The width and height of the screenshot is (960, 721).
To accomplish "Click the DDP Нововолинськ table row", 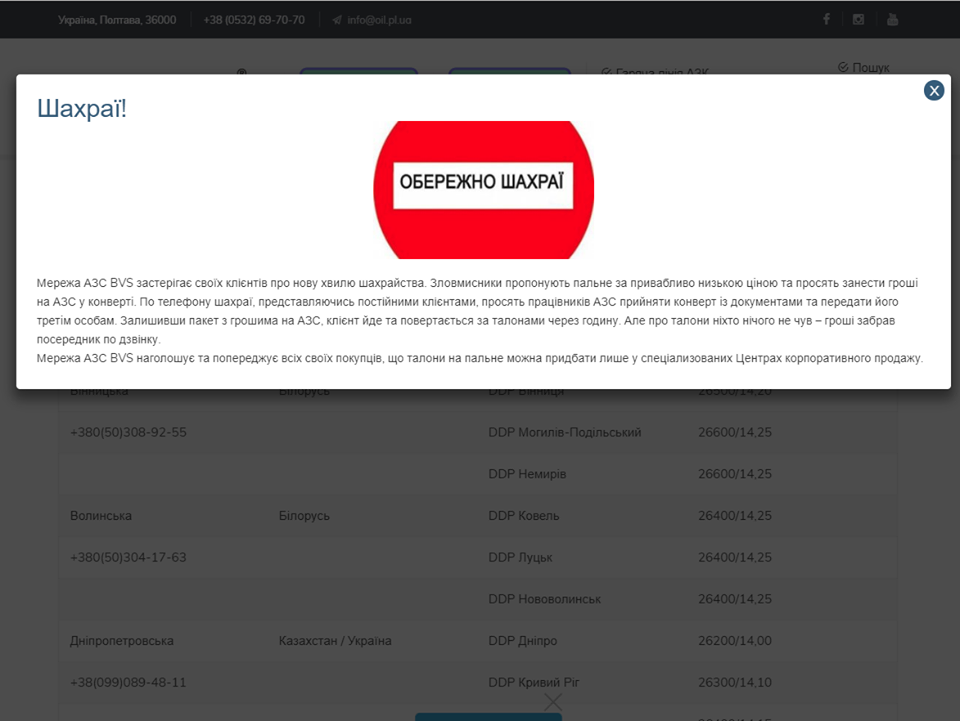I will click(544, 599).
